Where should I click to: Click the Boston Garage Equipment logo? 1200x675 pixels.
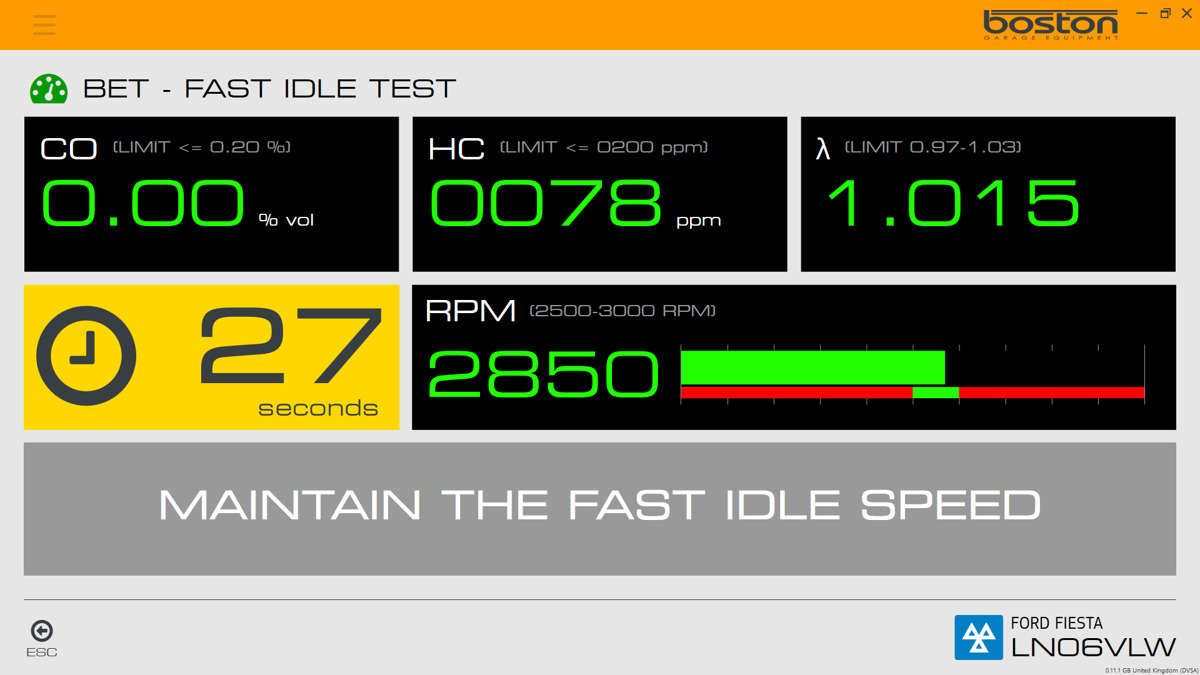(1049, 23)
